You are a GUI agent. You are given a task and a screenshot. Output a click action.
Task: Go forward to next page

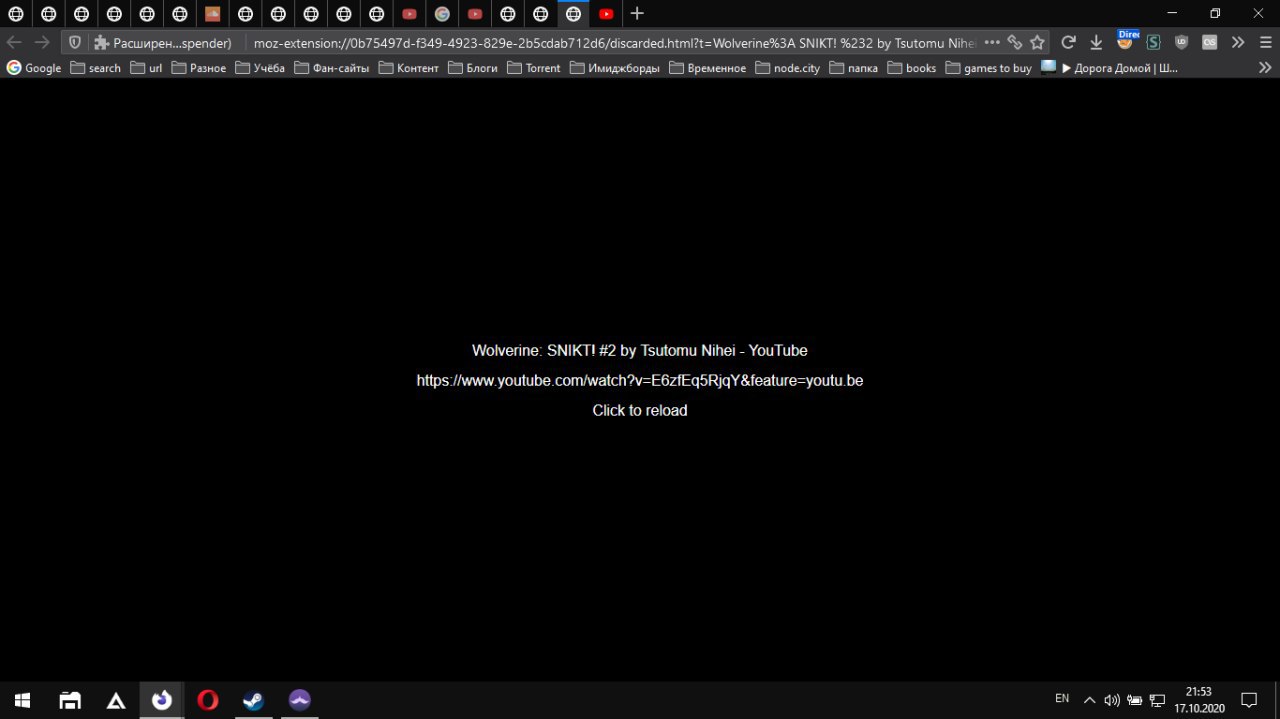pos(42,42)
